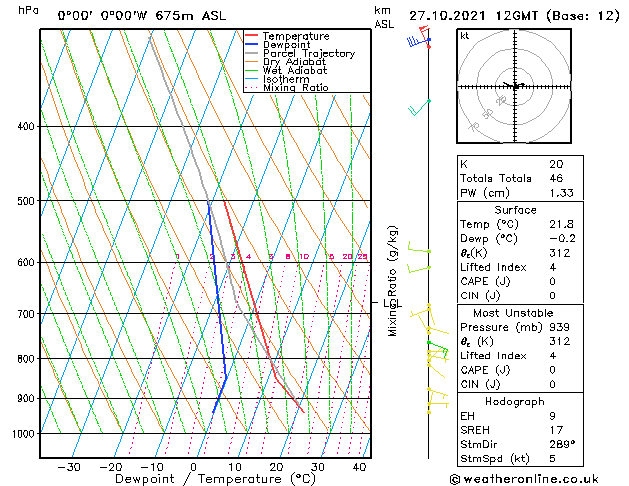Image resolution: width=629 pixels, height=486 pixels.
Task: Click the blue wind barb at top
Action: tap(415, 41)
